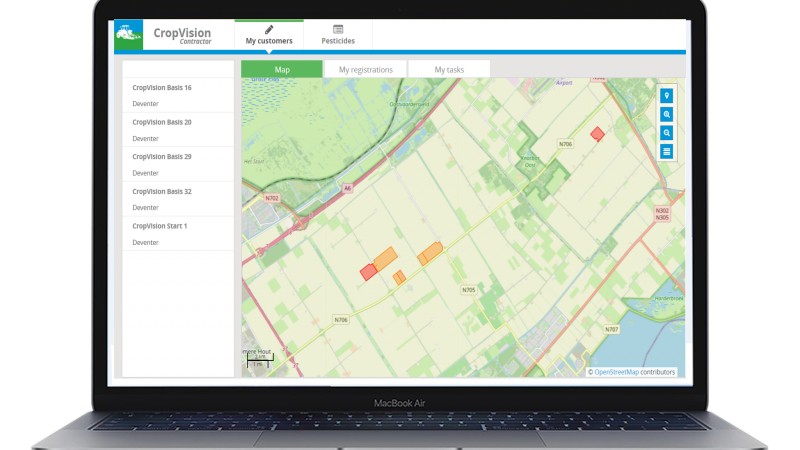Switch to the My tasks tab
The image size is (800, 450).
(449, 69)
